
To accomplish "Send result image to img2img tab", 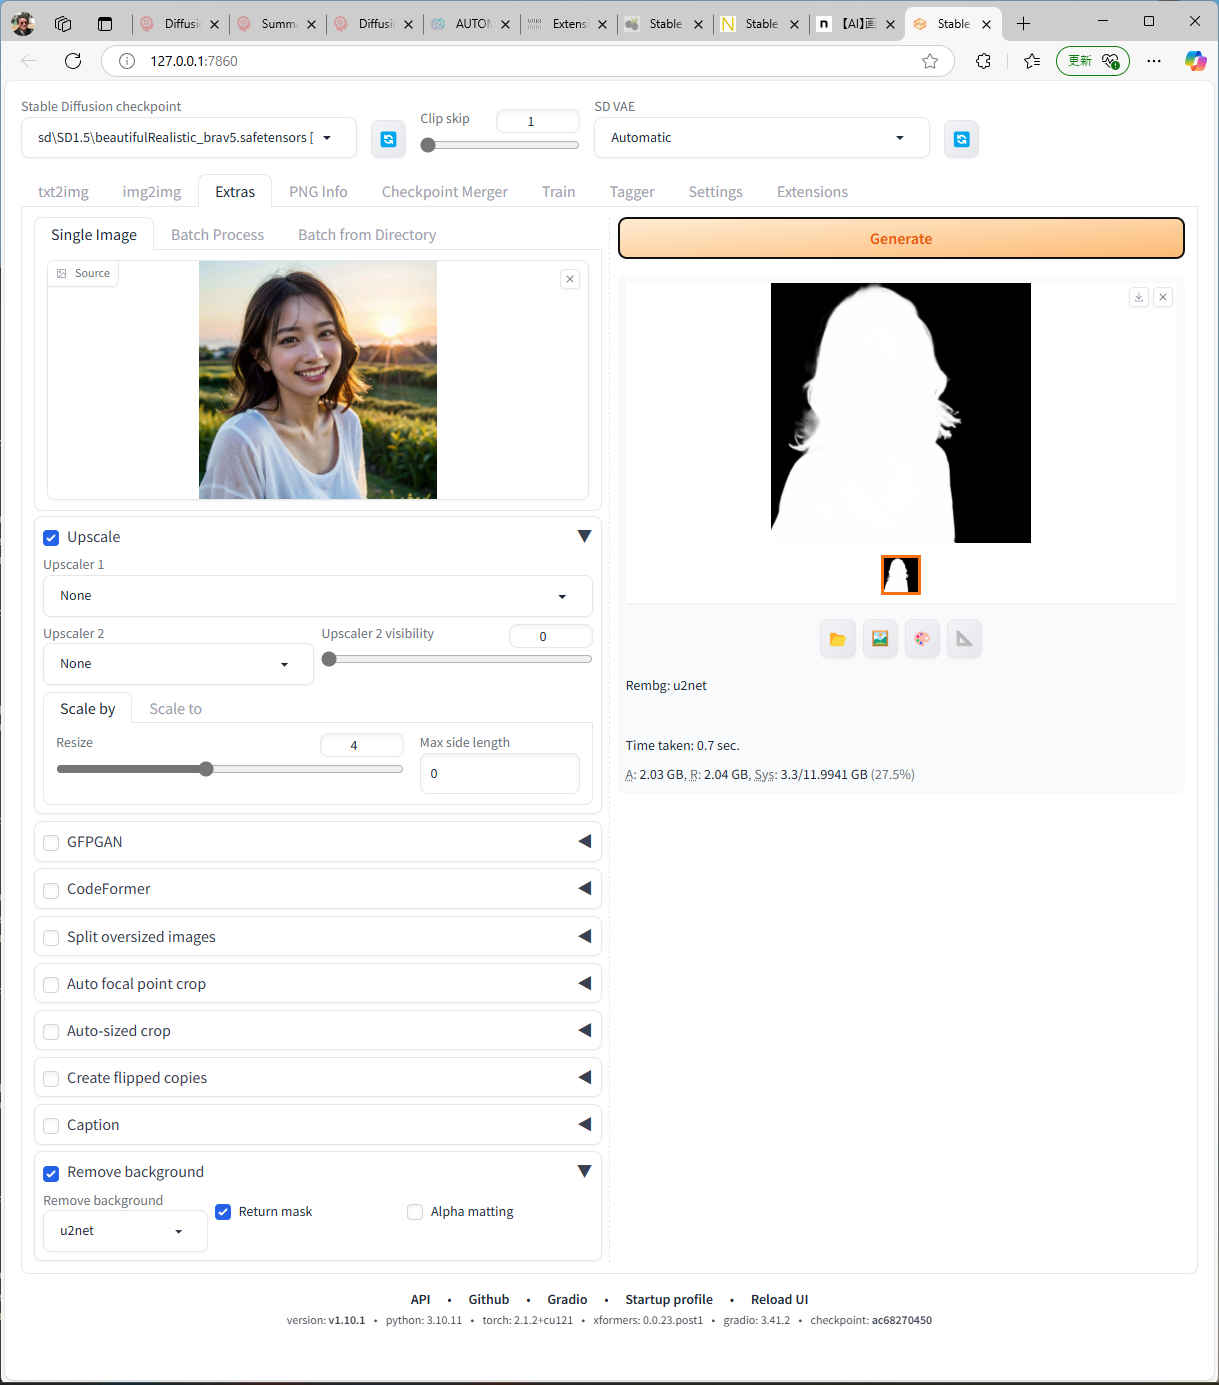I will (880, 639).
